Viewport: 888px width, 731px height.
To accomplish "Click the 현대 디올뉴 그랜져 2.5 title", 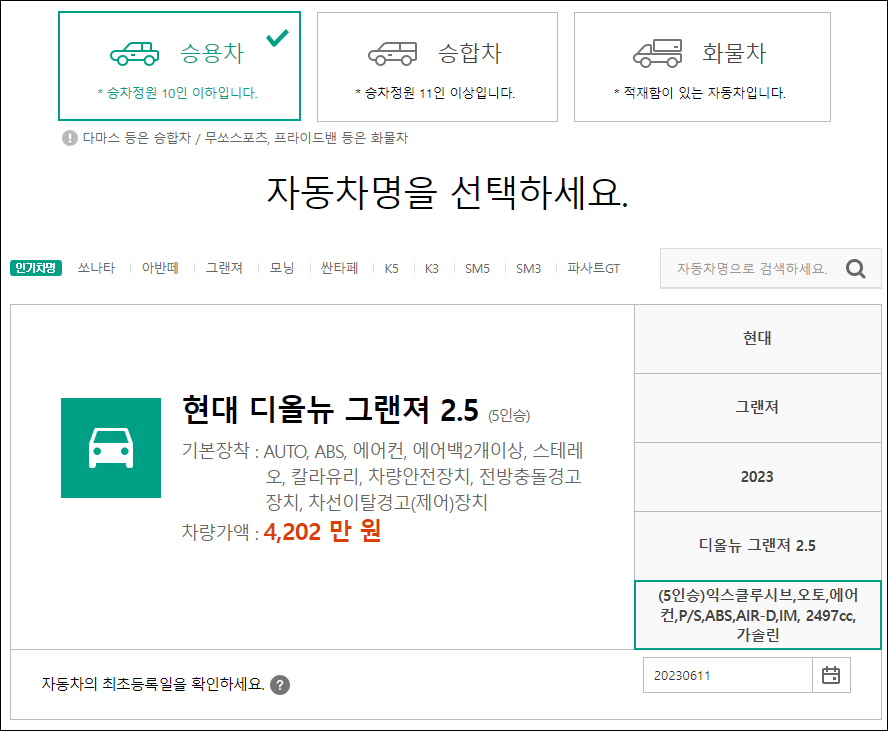I will [x=331, y=409].
